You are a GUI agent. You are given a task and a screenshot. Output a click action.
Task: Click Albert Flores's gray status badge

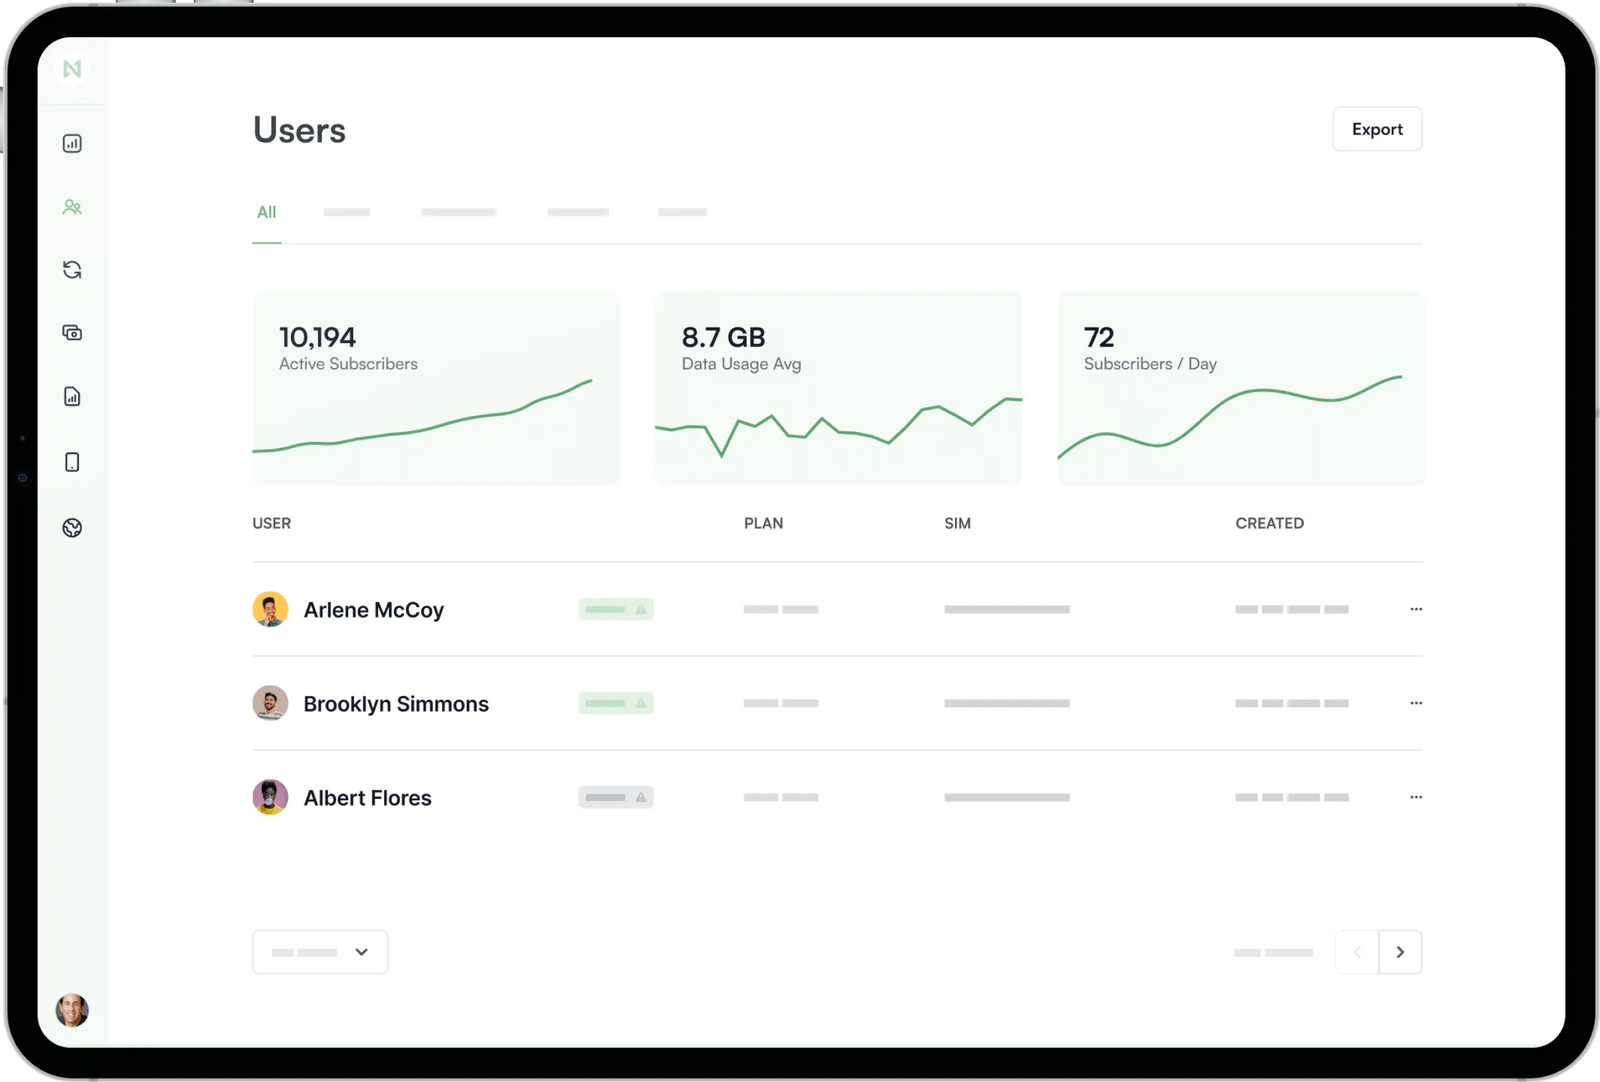tap(616, 797)
